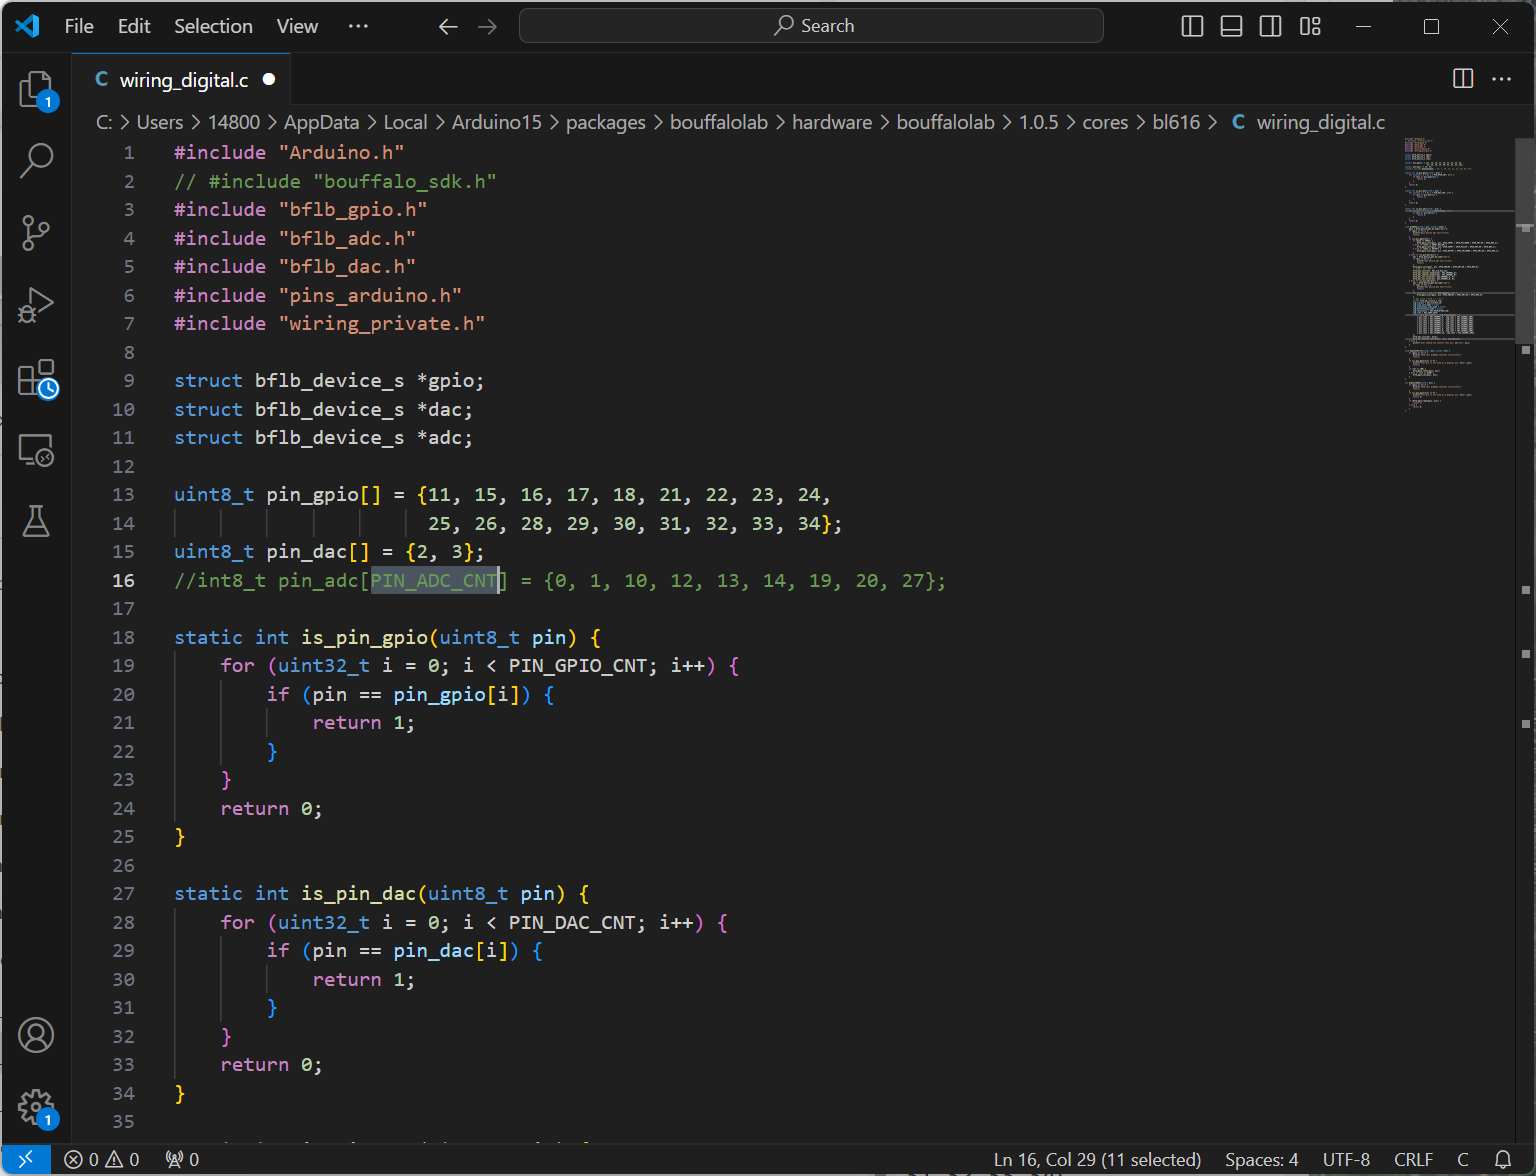
Task: Click "wiring_private.h" include string
Action: (x=382, y=323)
